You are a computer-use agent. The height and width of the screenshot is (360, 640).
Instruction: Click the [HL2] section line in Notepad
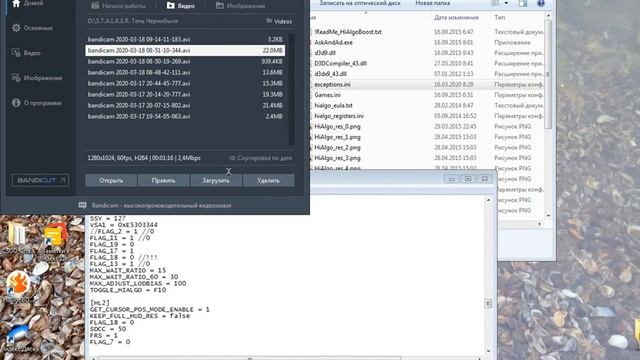click(x=100, y=303)
